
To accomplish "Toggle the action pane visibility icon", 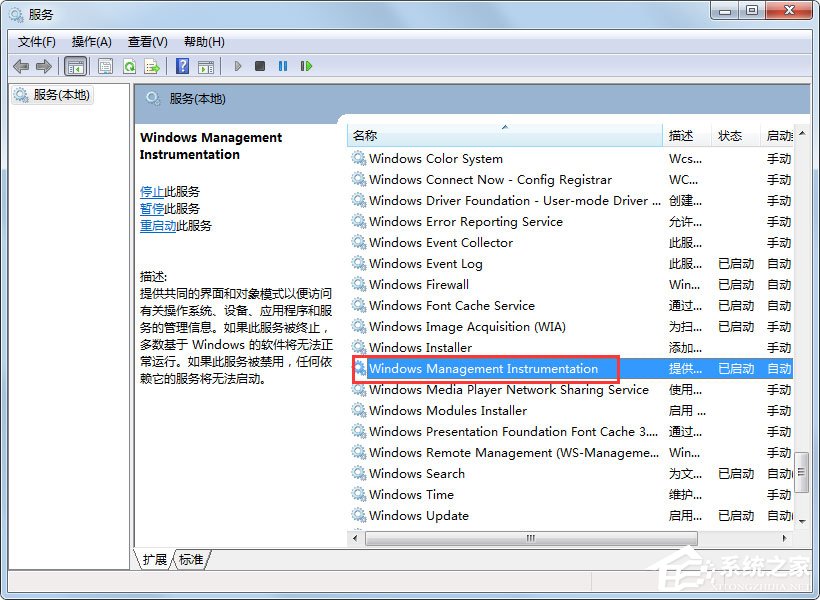I will point(206,65).
